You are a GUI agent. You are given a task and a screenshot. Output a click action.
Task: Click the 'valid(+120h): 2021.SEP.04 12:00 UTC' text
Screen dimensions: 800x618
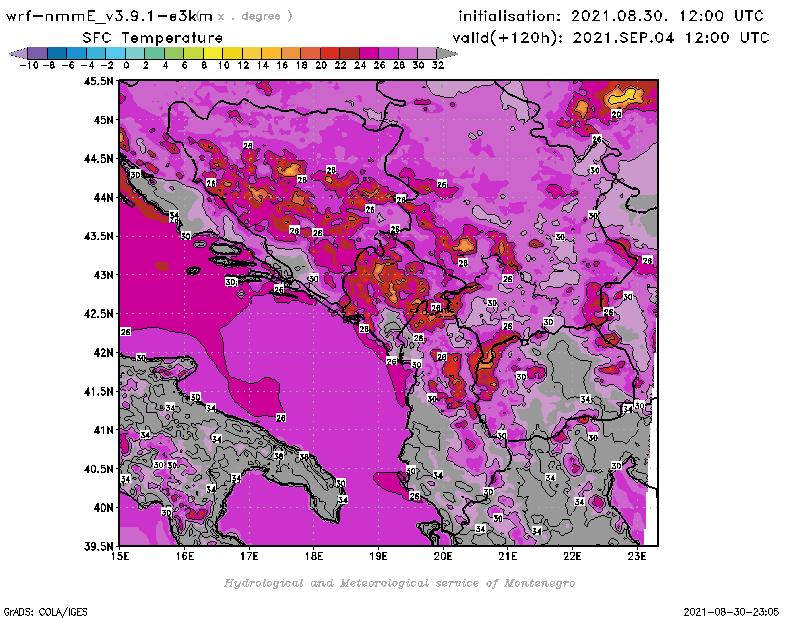(x=610, y=38)
